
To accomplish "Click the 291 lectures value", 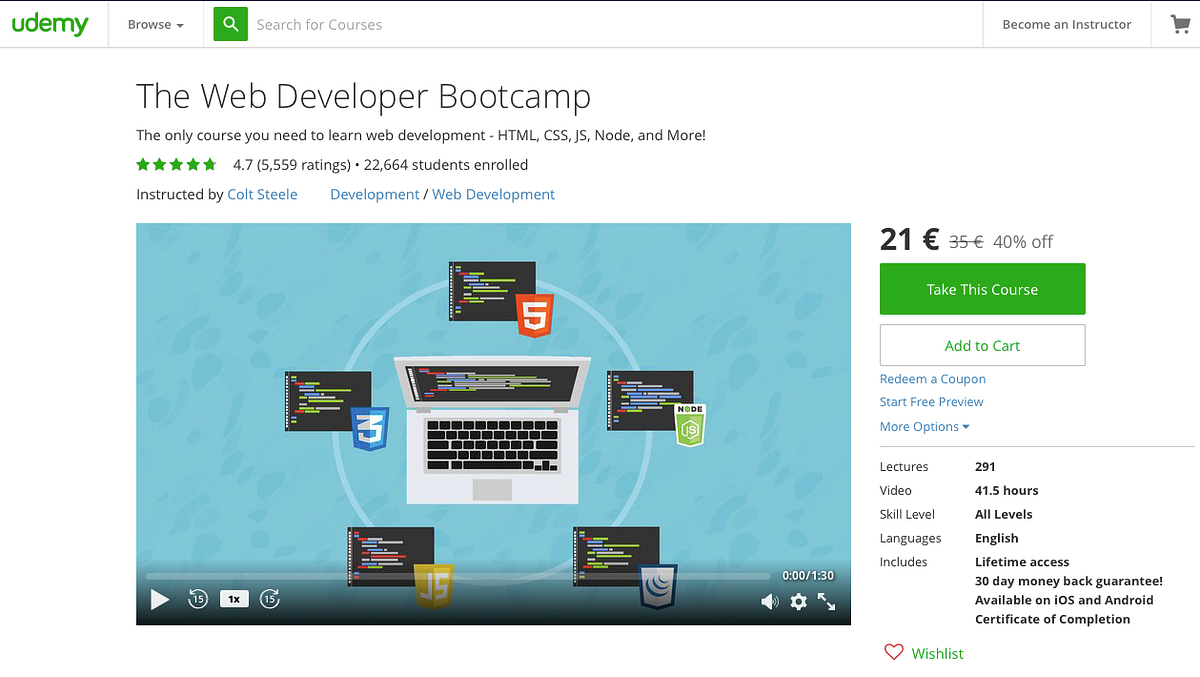I will [985, 466].
